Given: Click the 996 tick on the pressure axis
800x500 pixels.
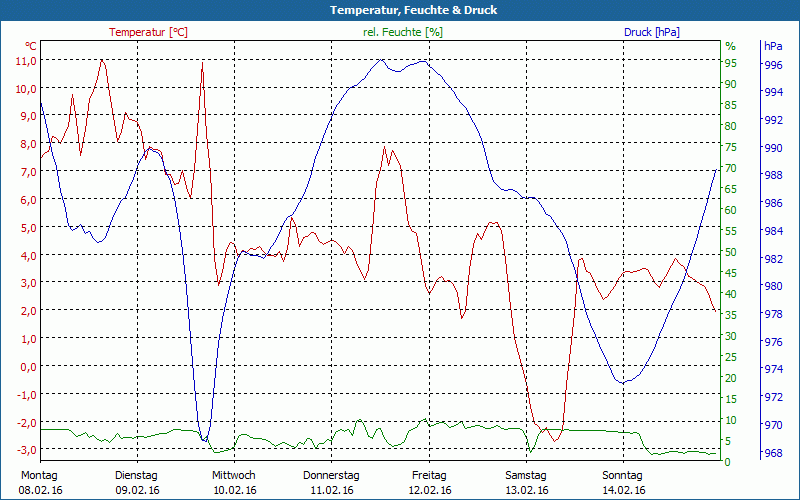Looking at the screenshot, I should click(773, 65).
